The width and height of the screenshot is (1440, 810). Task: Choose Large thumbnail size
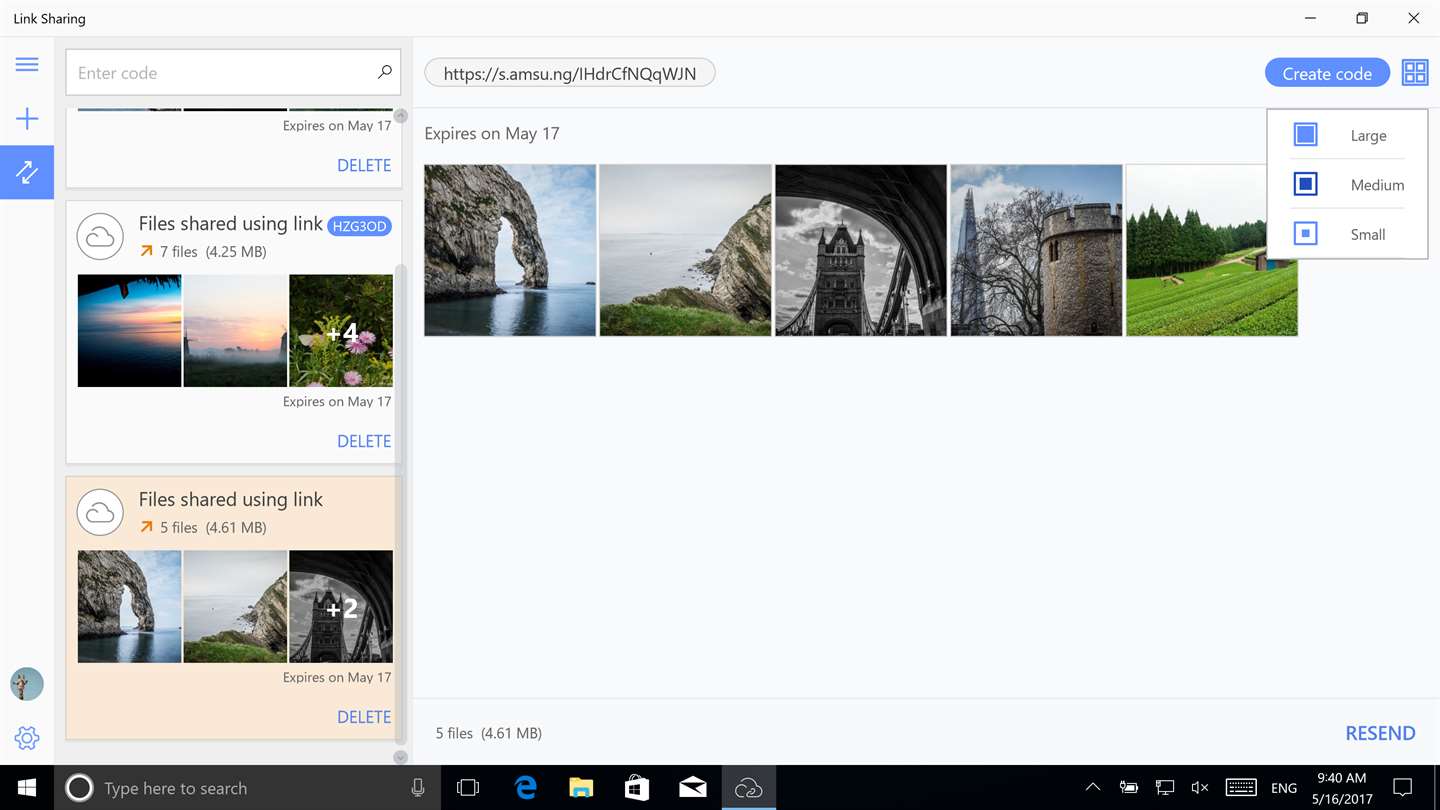tap(1347, 135)
